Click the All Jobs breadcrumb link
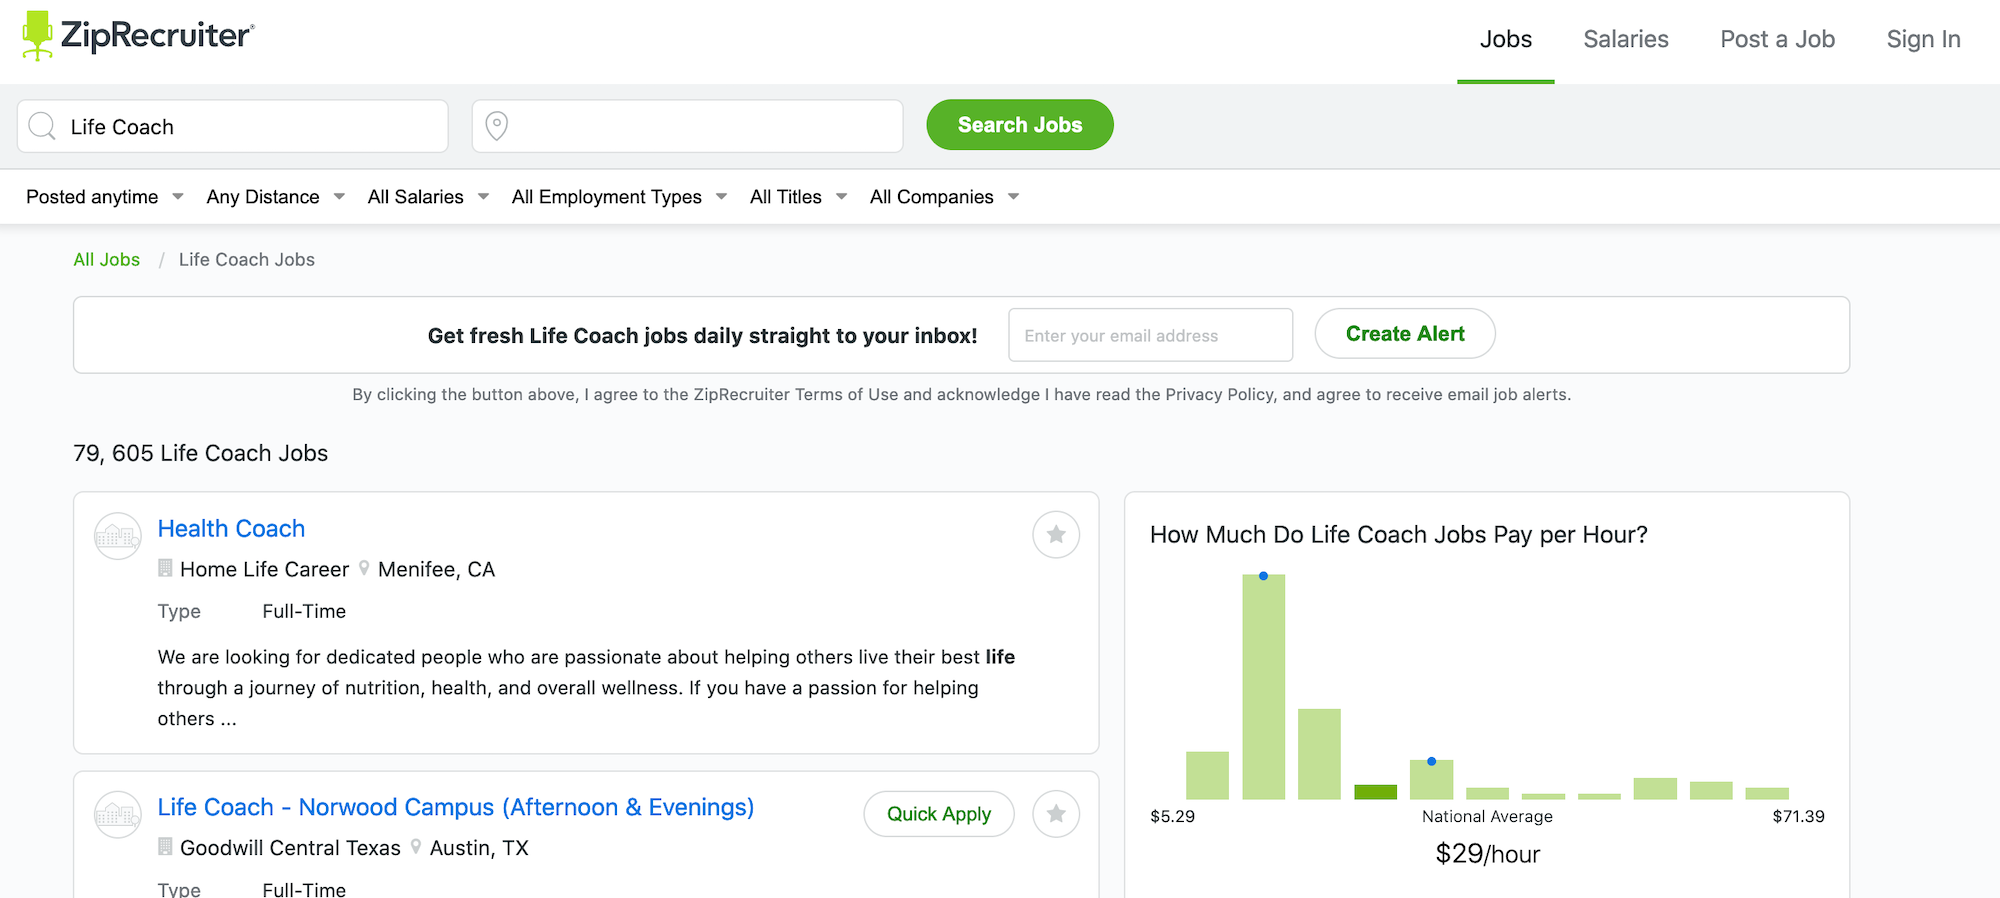 (107, 260)
